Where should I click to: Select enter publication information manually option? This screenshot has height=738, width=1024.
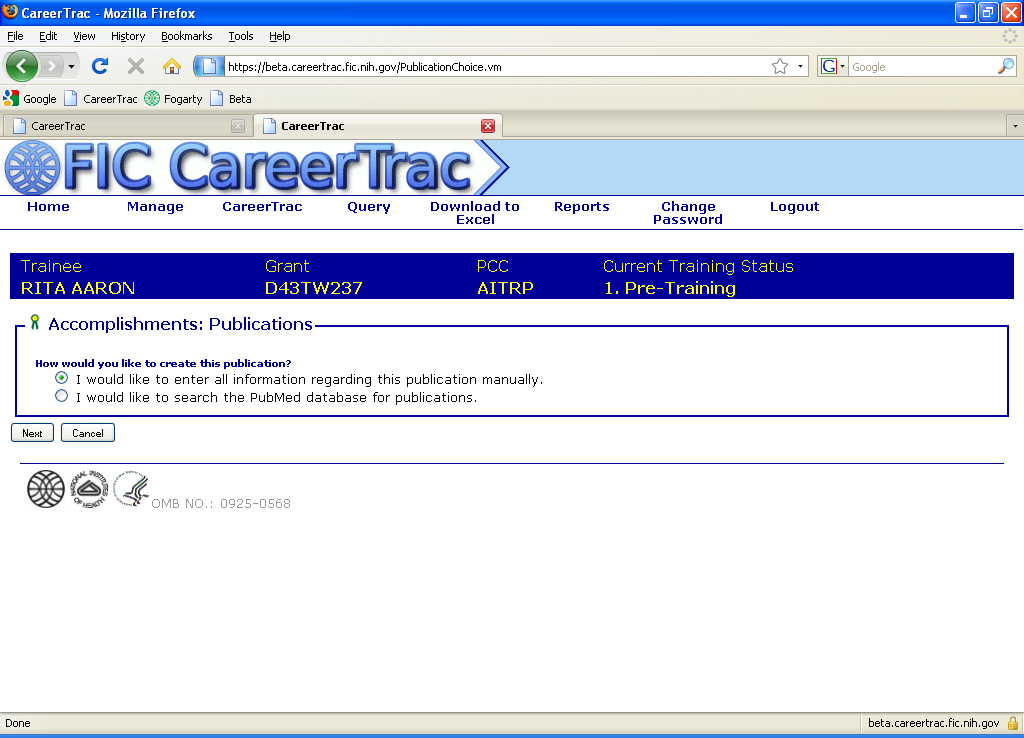click(61, 378)
